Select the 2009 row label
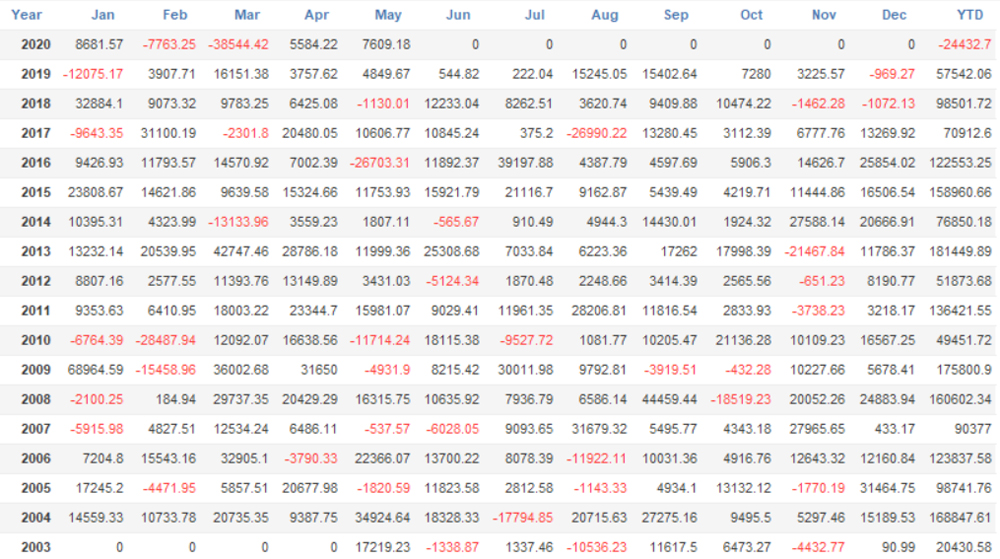Screen dimensions: 1000x559 coord(33,370)
